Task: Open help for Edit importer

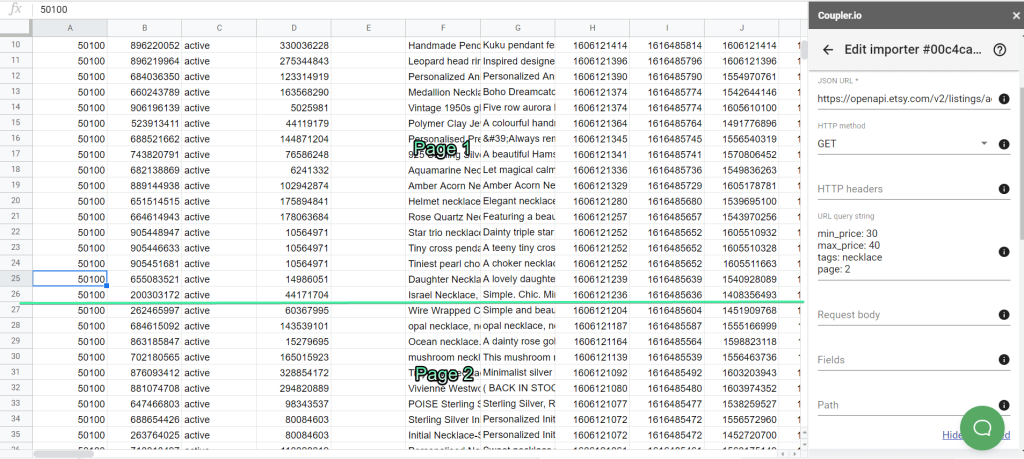Action: (x=999, y=50)
